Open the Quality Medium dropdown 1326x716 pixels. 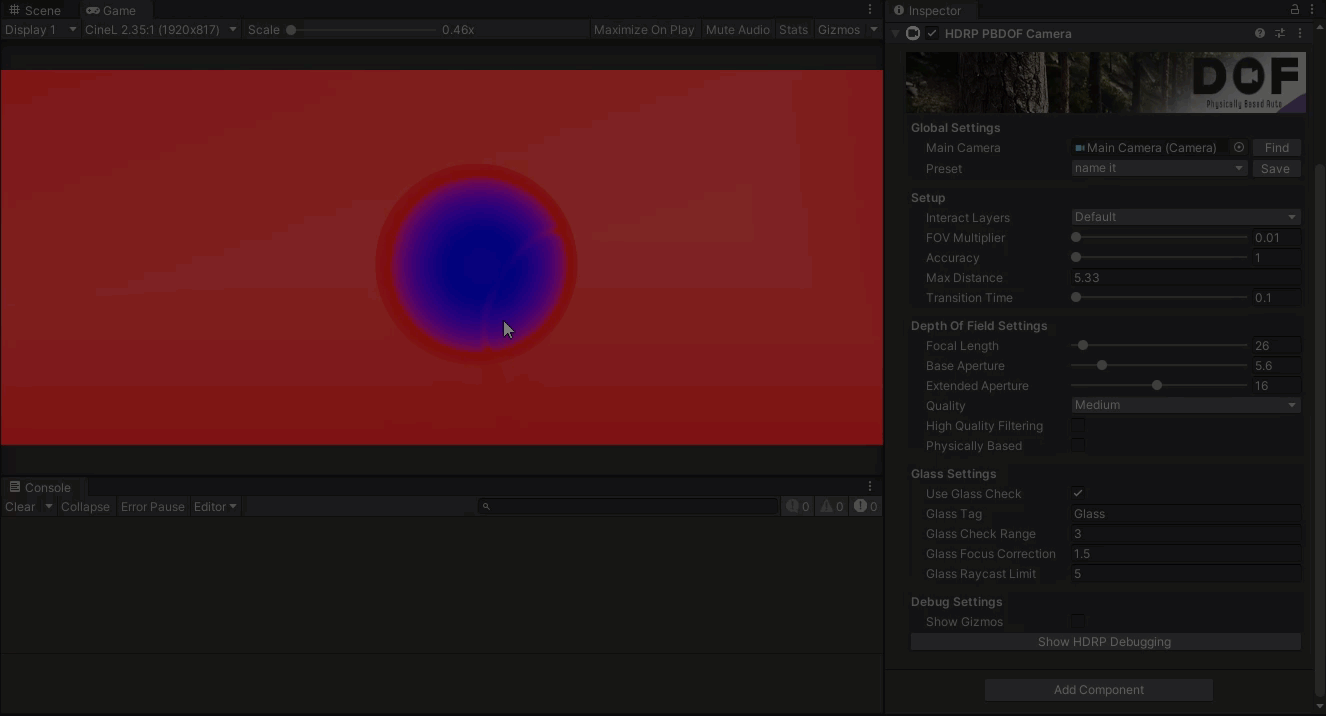[1186, 405]
